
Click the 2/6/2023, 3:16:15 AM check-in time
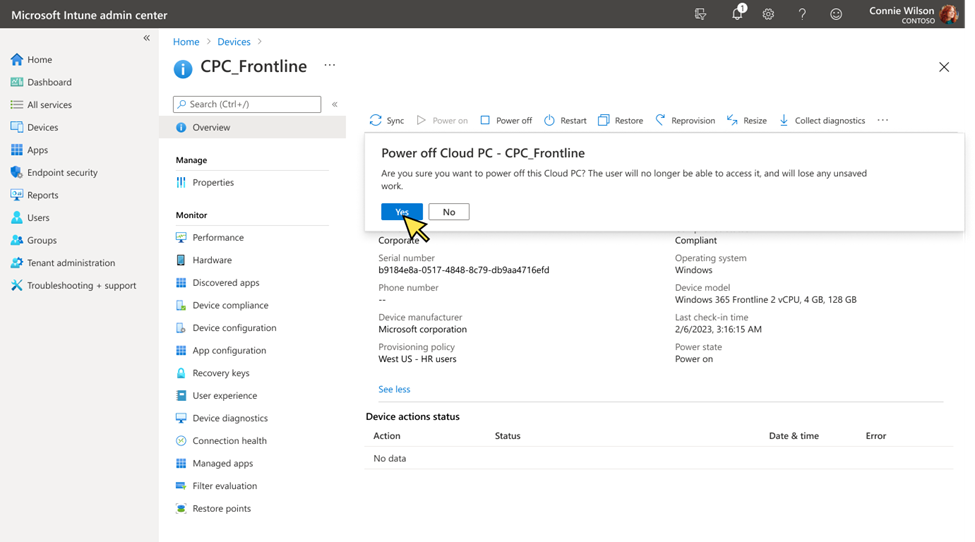[x=718, y=329]
